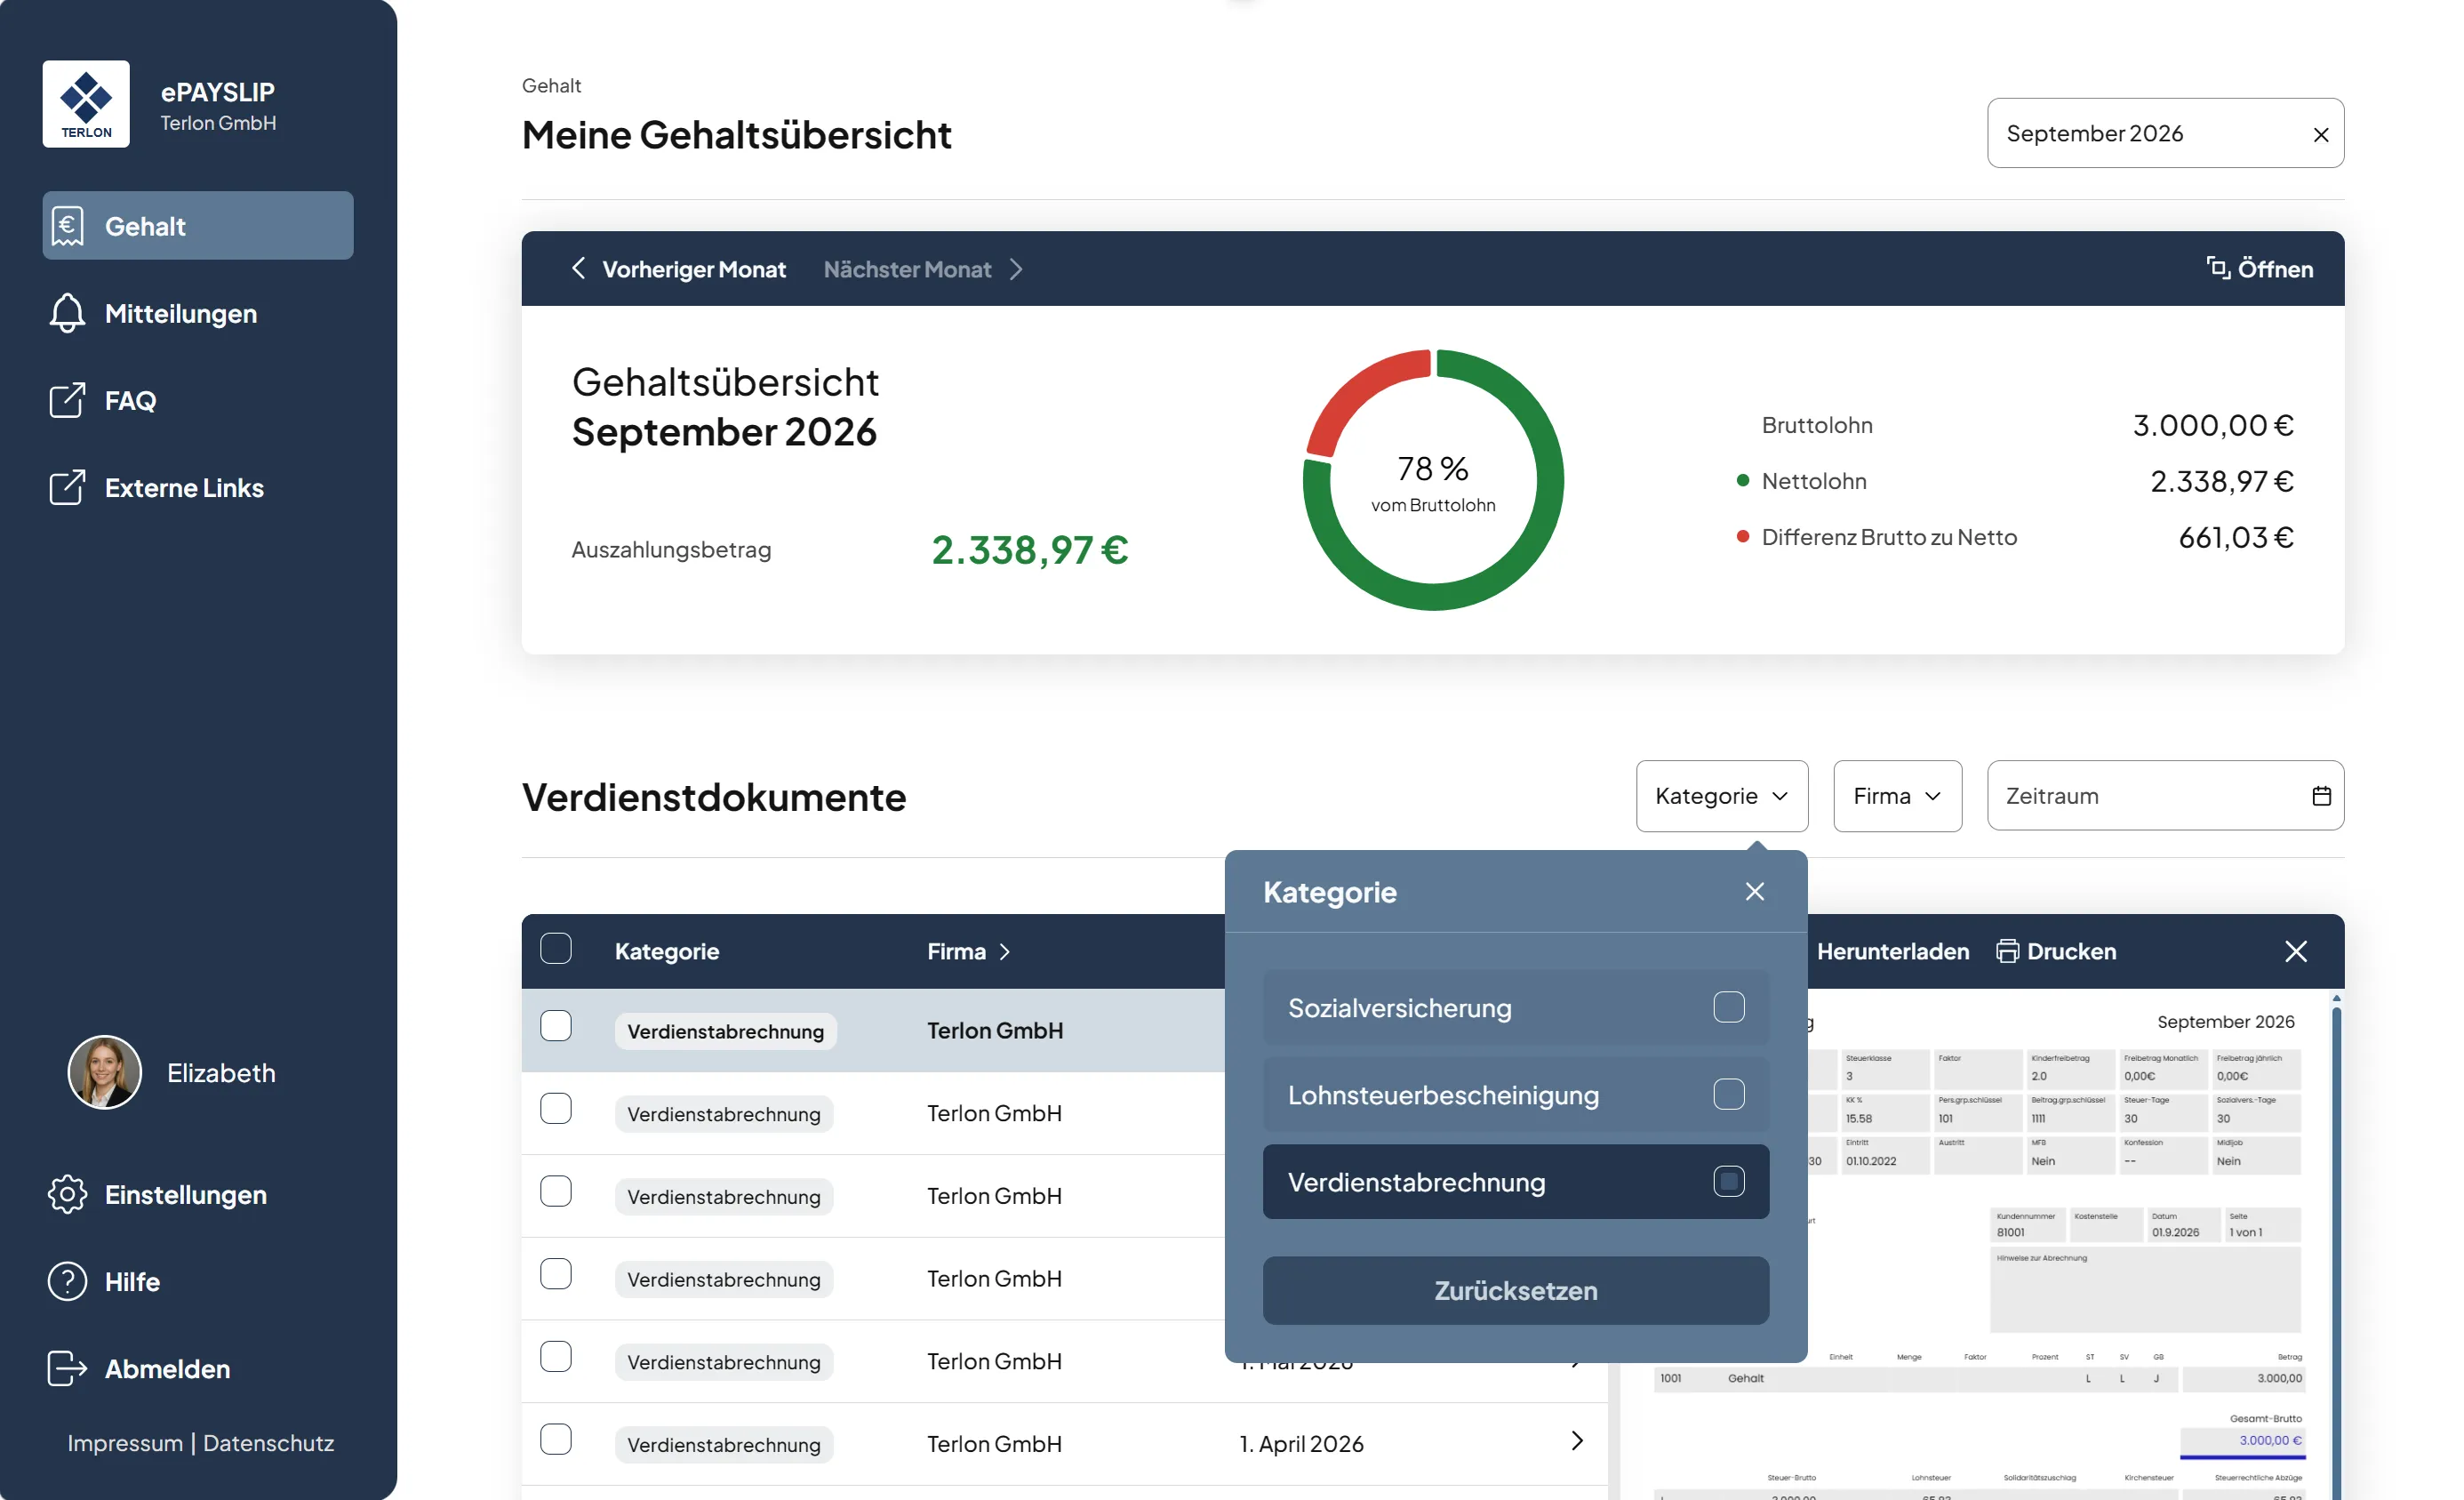2464x1500 pixels.
Task: Click Öffnen to open the payslip
Action: click(x=2259, y=269)
